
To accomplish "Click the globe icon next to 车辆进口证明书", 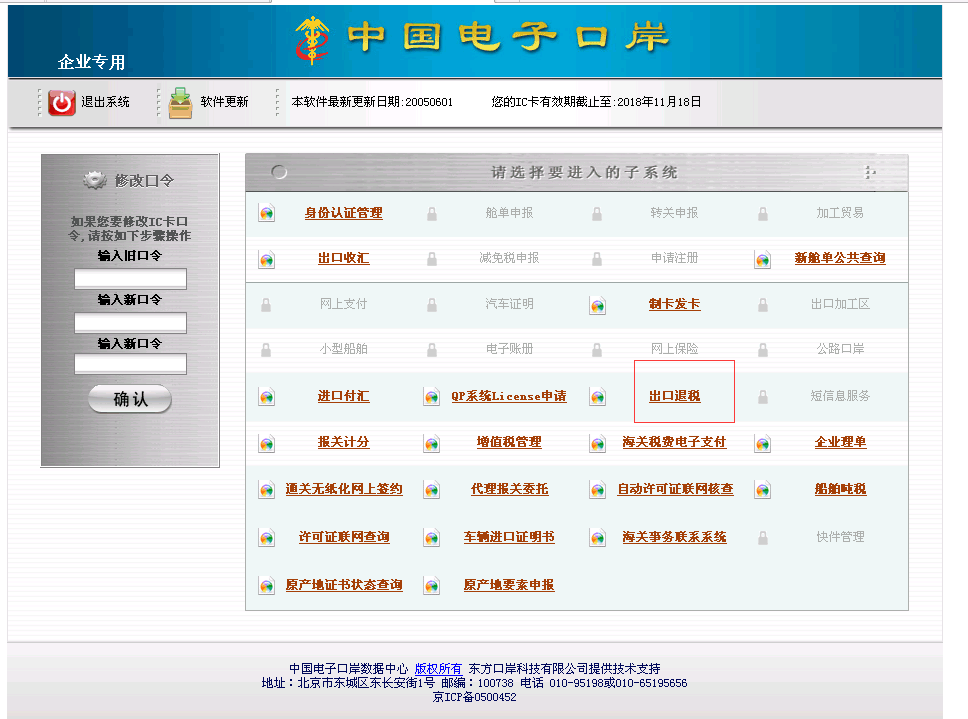I will coord(432,538).
